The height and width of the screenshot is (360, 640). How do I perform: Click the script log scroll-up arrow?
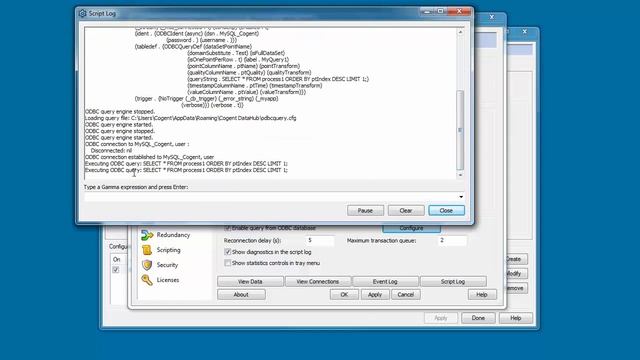[x=460, y=32]
